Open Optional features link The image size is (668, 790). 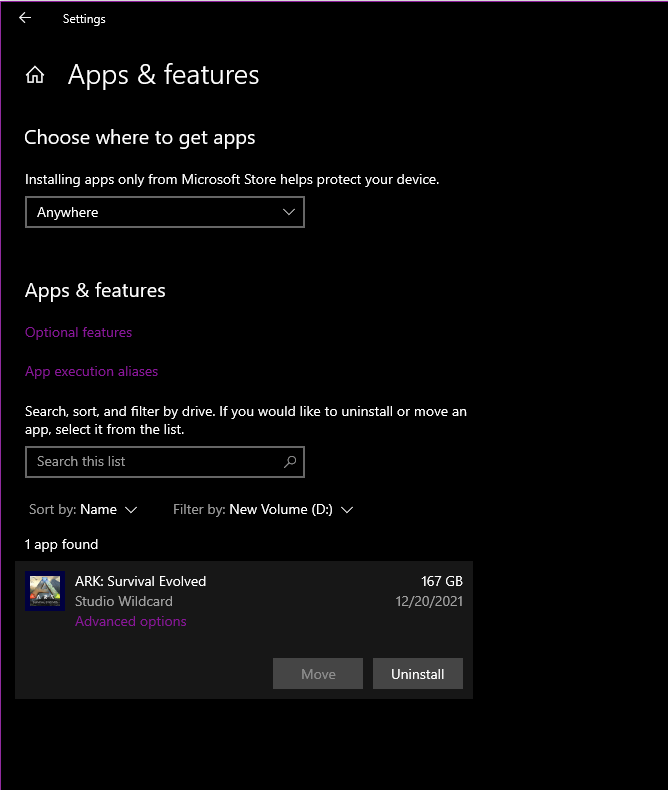(x=79, y=333)
